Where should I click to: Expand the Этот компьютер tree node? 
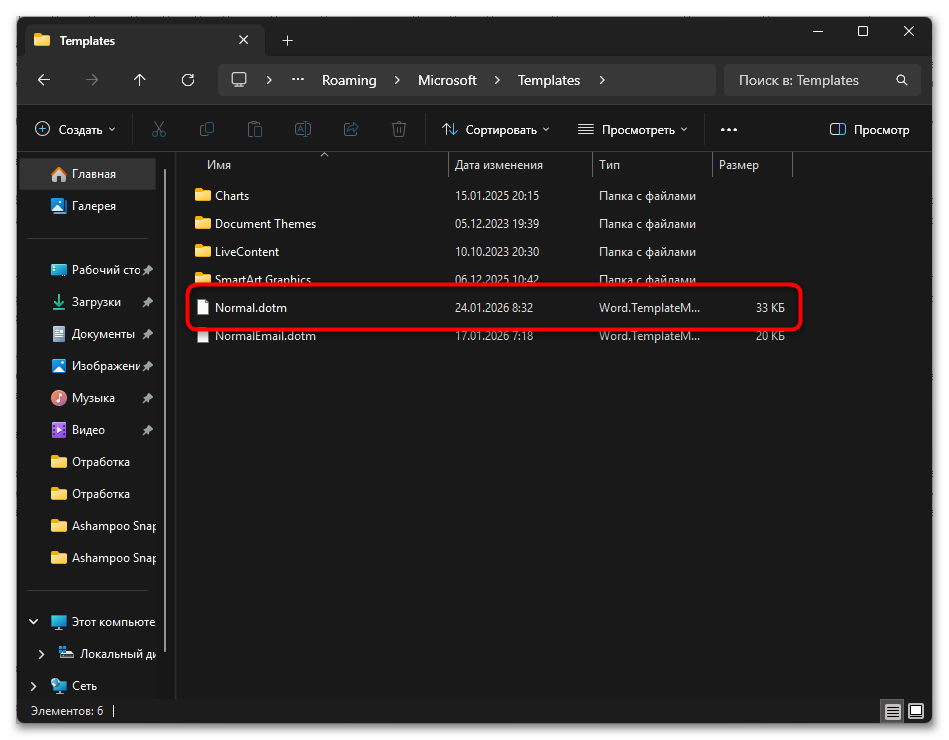(34, 622)
